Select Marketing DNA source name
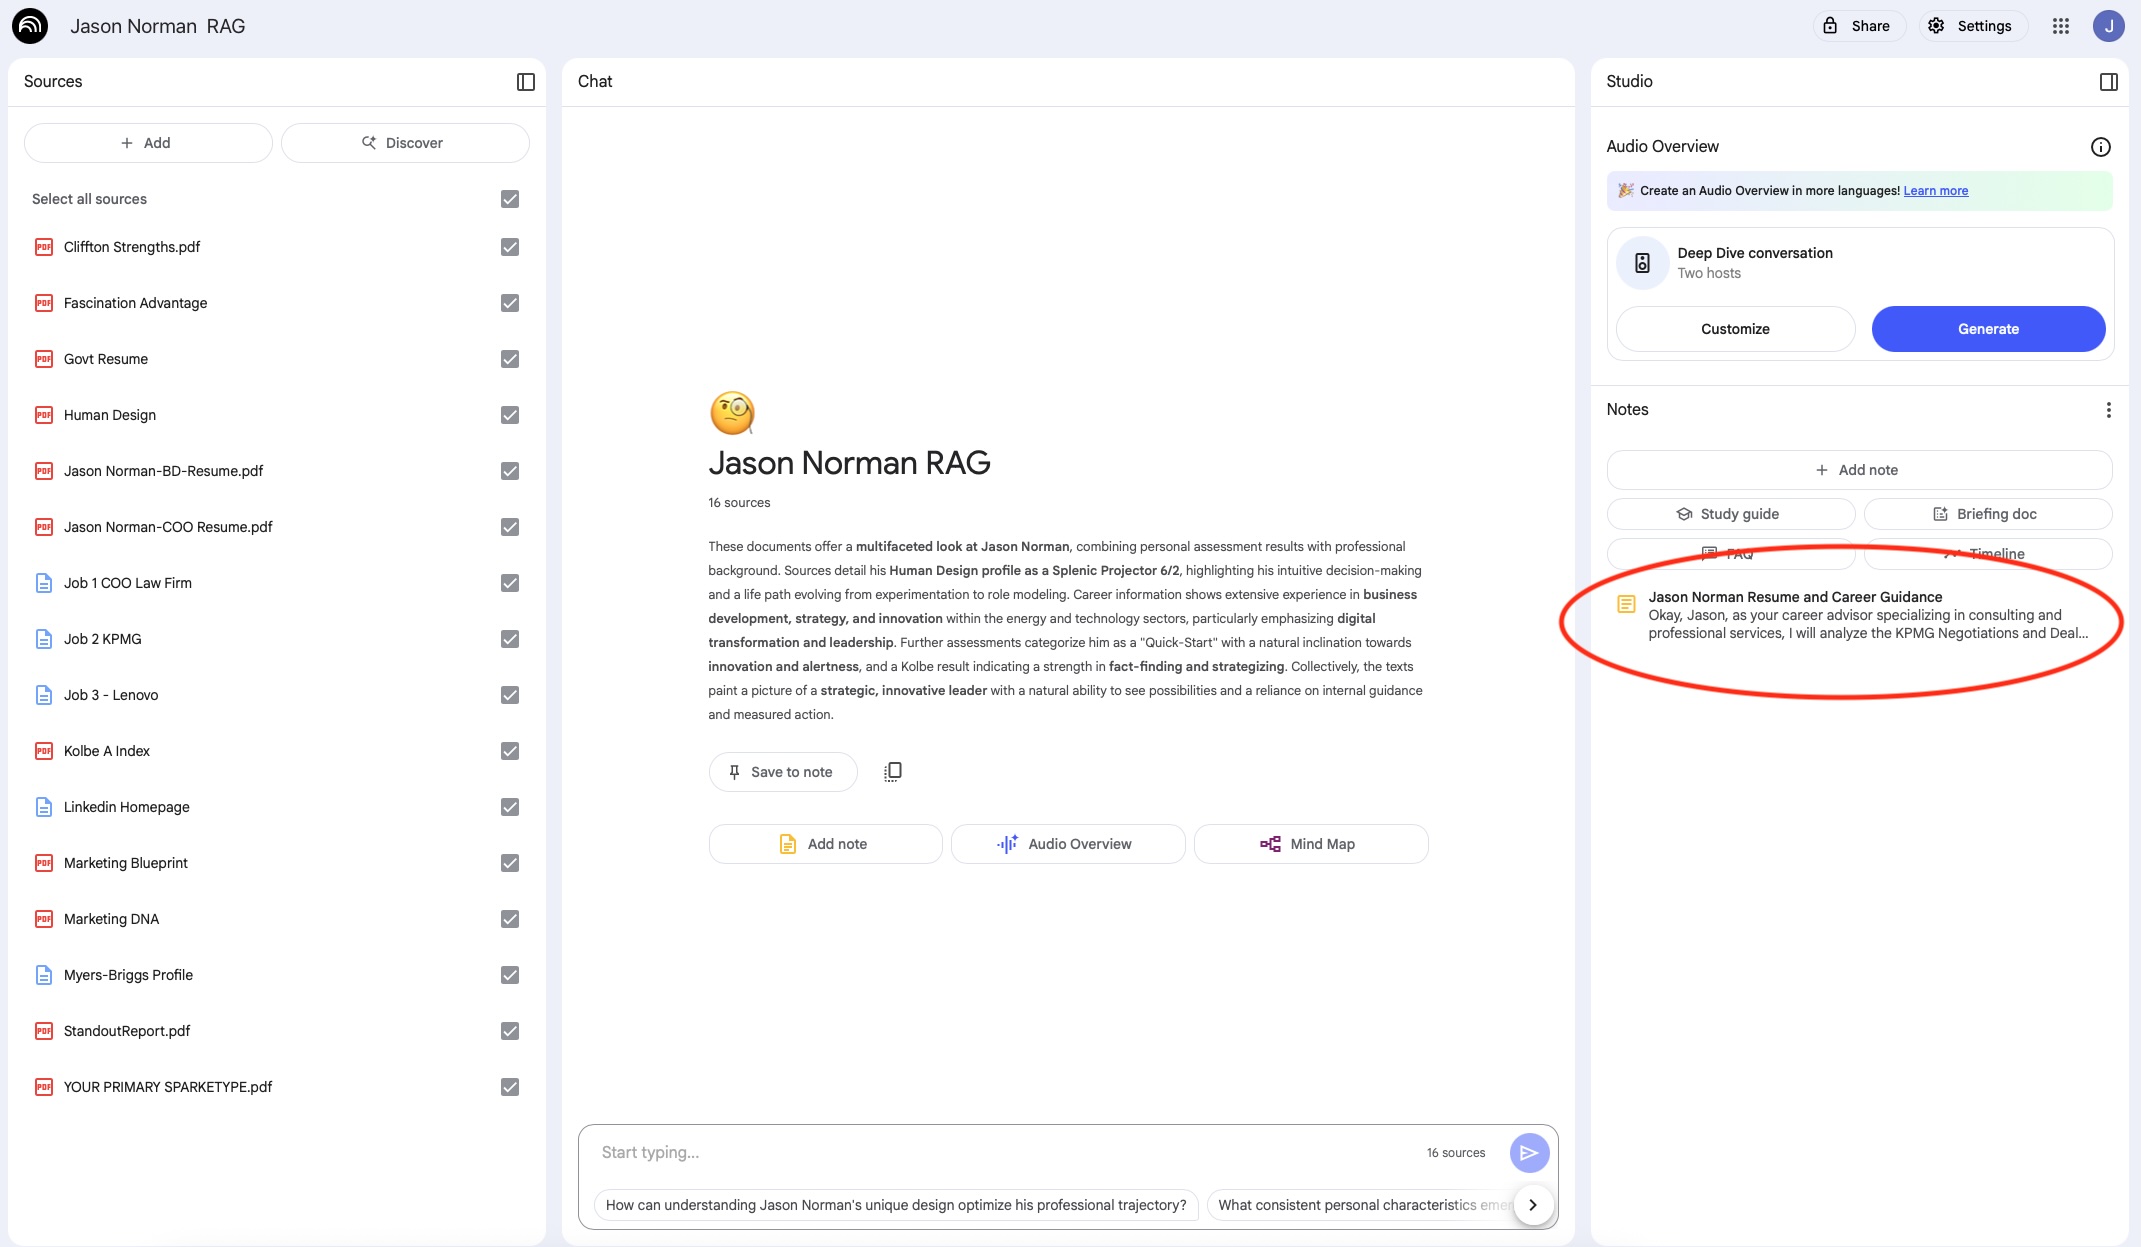Screen dimensions: 2141x1247 111,919
